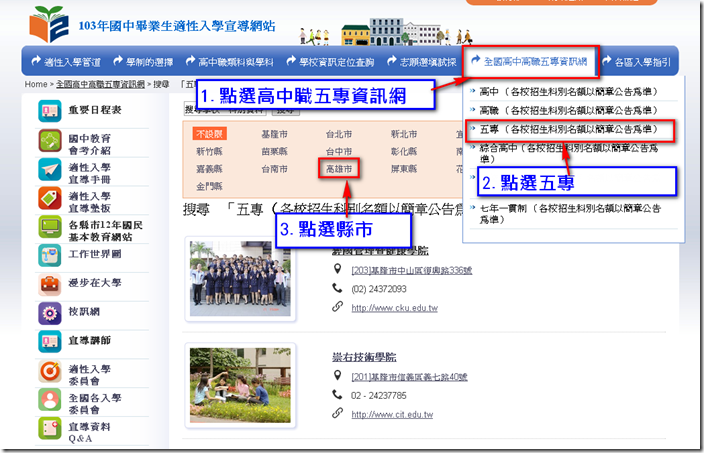
Task: Open the 適性入學宣導手冊 paper plane icon
Action: coord(49,169)
